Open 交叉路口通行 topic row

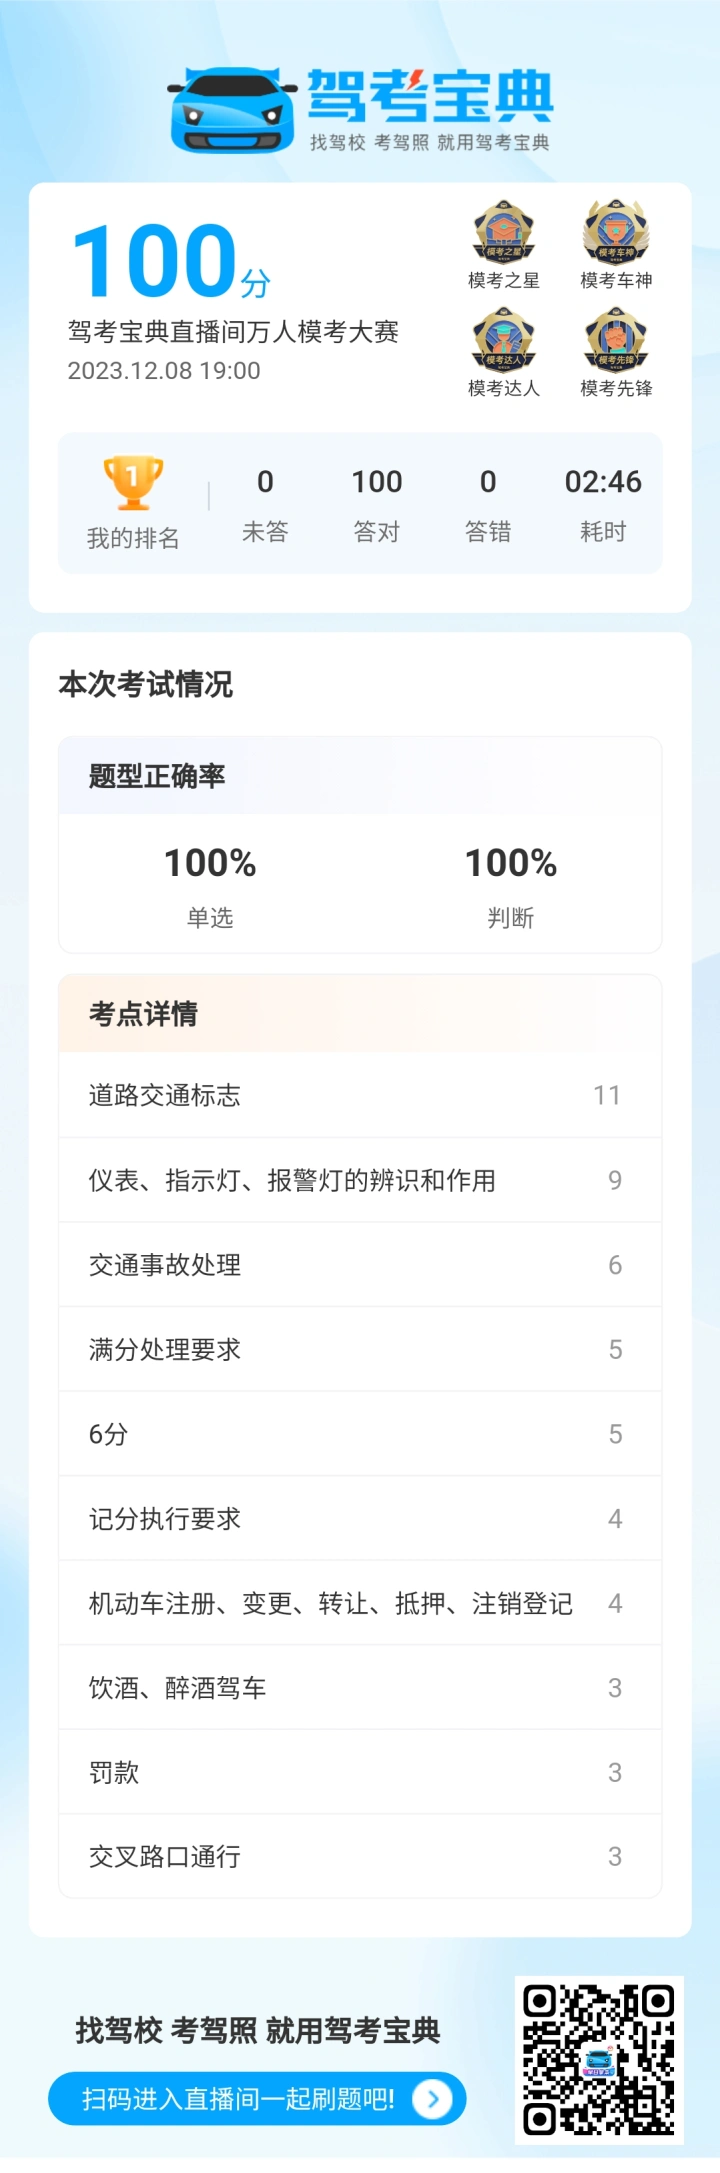point(360,1856)
